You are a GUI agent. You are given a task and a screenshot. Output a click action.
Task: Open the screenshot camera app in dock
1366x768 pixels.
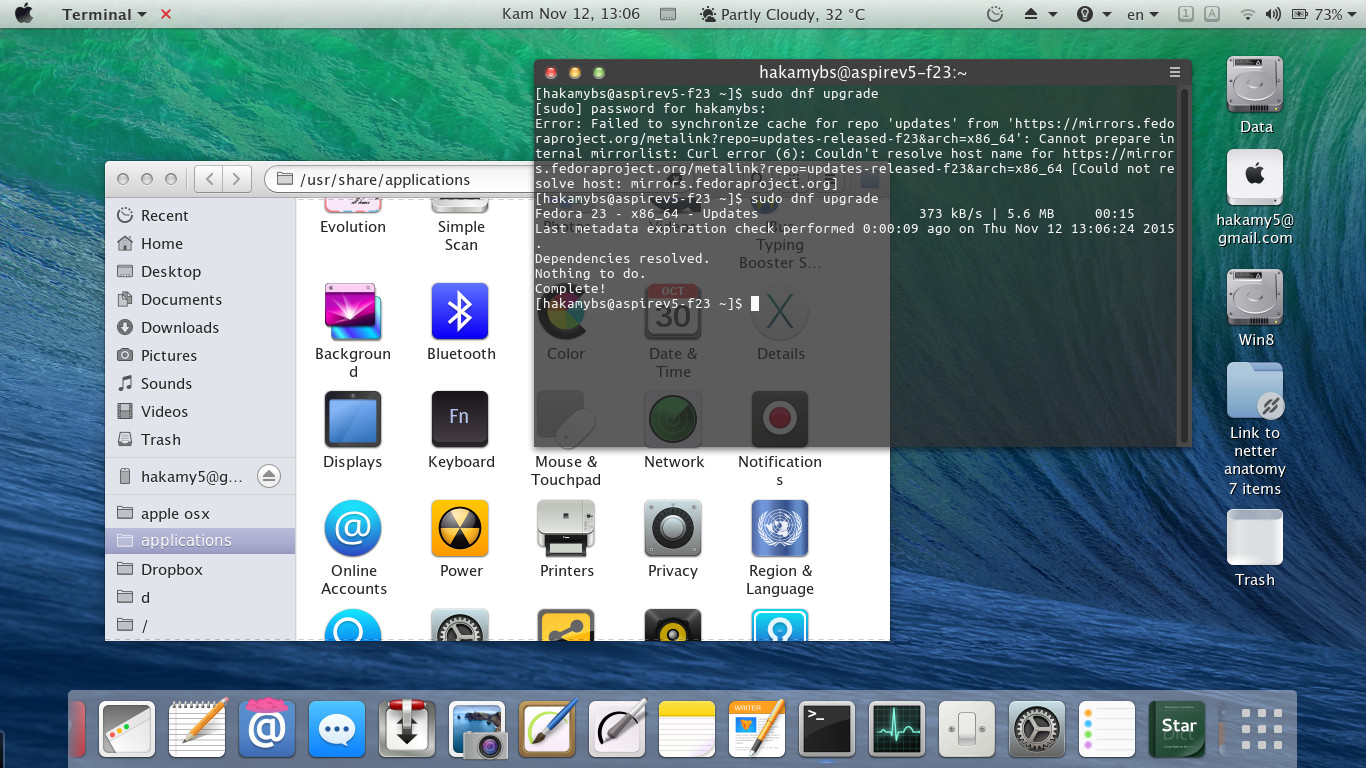coord(477,728)
